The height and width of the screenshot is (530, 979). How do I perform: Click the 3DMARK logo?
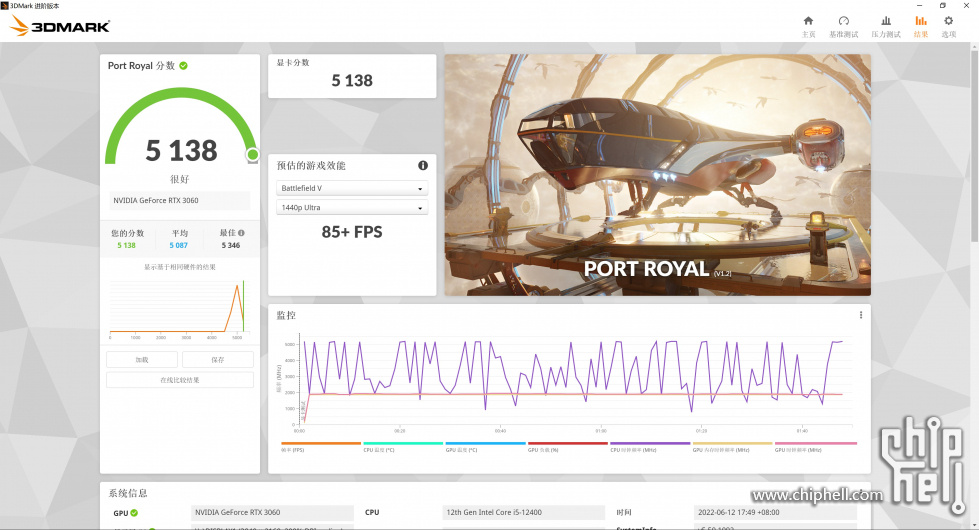coord(61,26)
